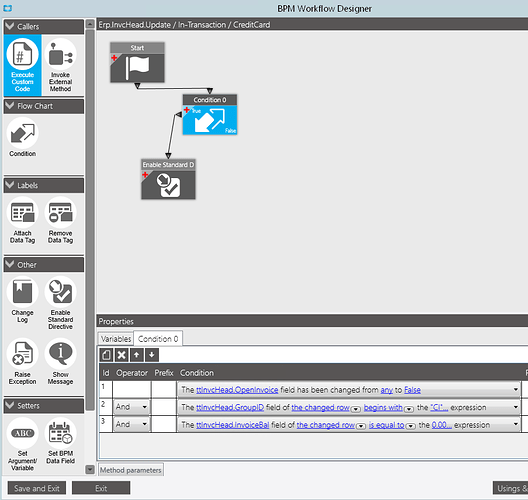Open the 'begins with' comparison dropdown
Image resolution: width=528 pixels, height=500 pixels.
(x=409, y=409)
